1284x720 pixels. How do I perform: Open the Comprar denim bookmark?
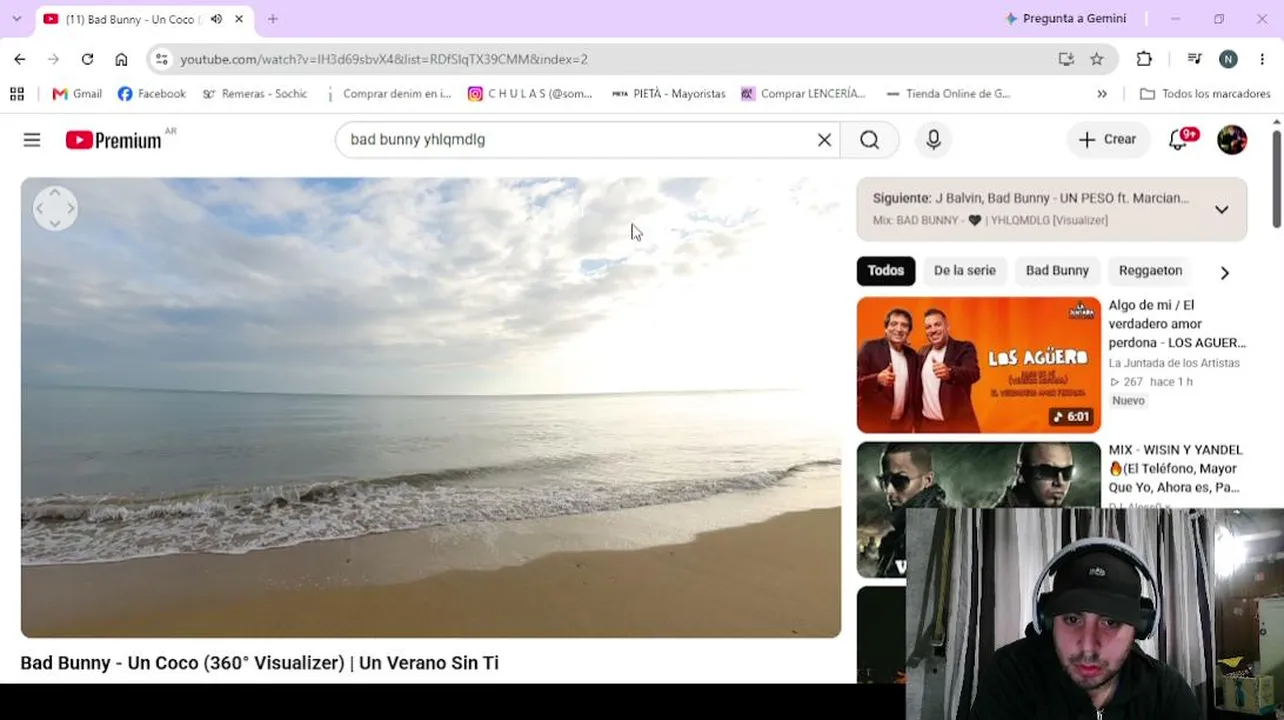tap(387, 94)
